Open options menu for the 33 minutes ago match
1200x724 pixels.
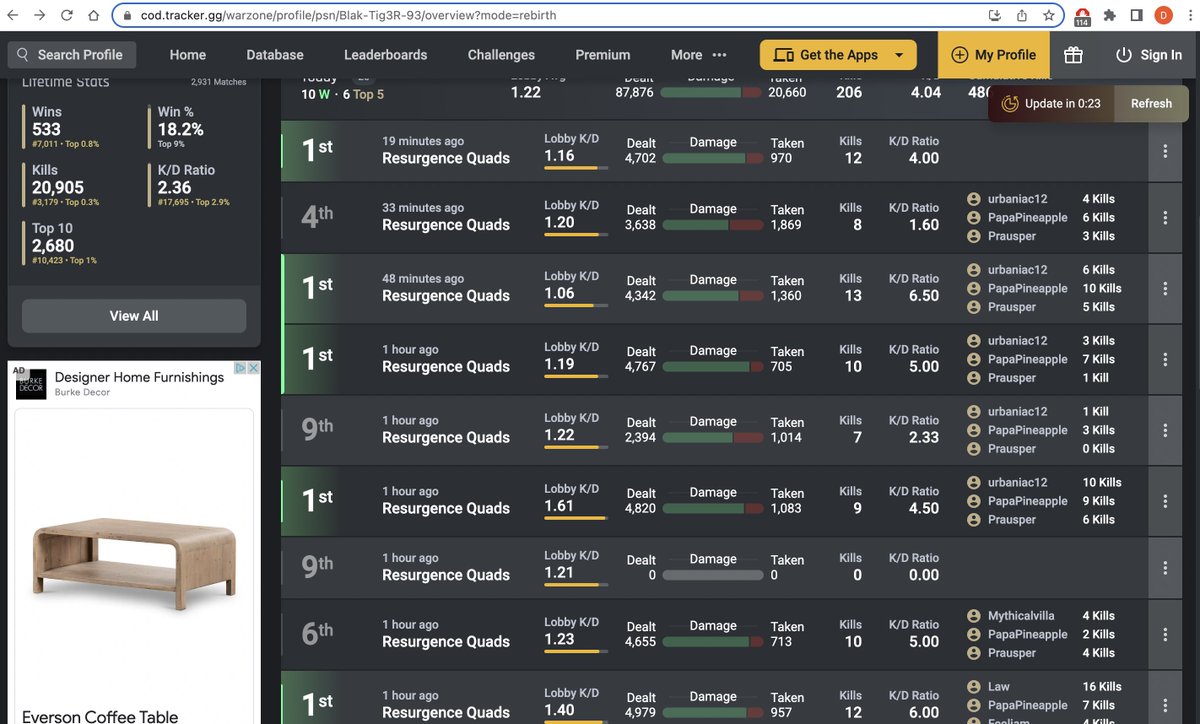pos(1165,217)
